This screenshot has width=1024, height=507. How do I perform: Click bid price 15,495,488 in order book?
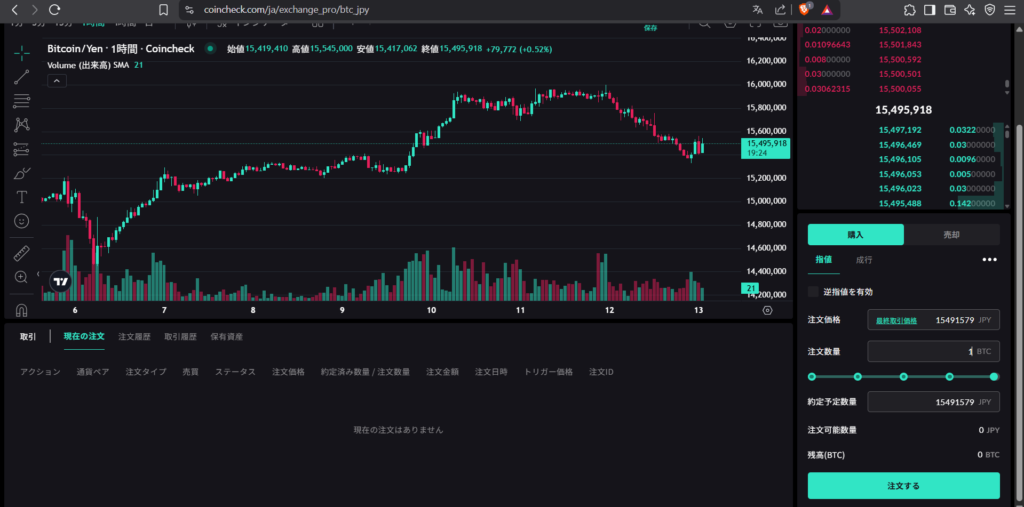point(900,203)
